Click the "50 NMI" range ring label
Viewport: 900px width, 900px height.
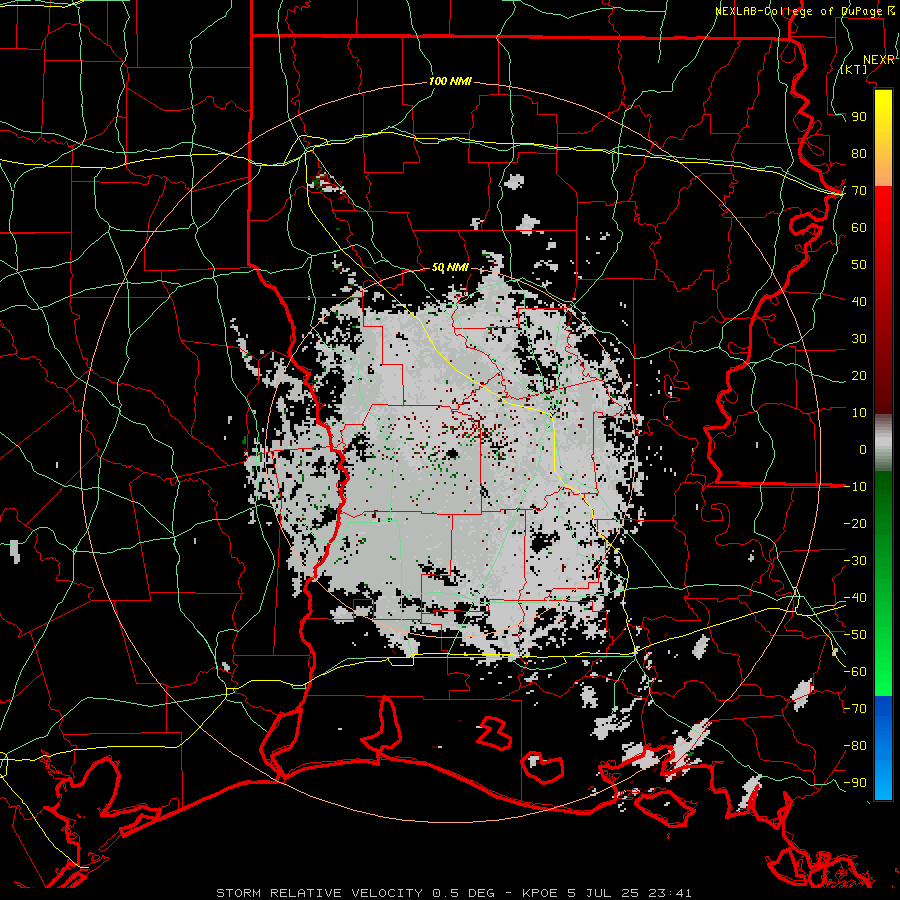click(x=450, y=267)
